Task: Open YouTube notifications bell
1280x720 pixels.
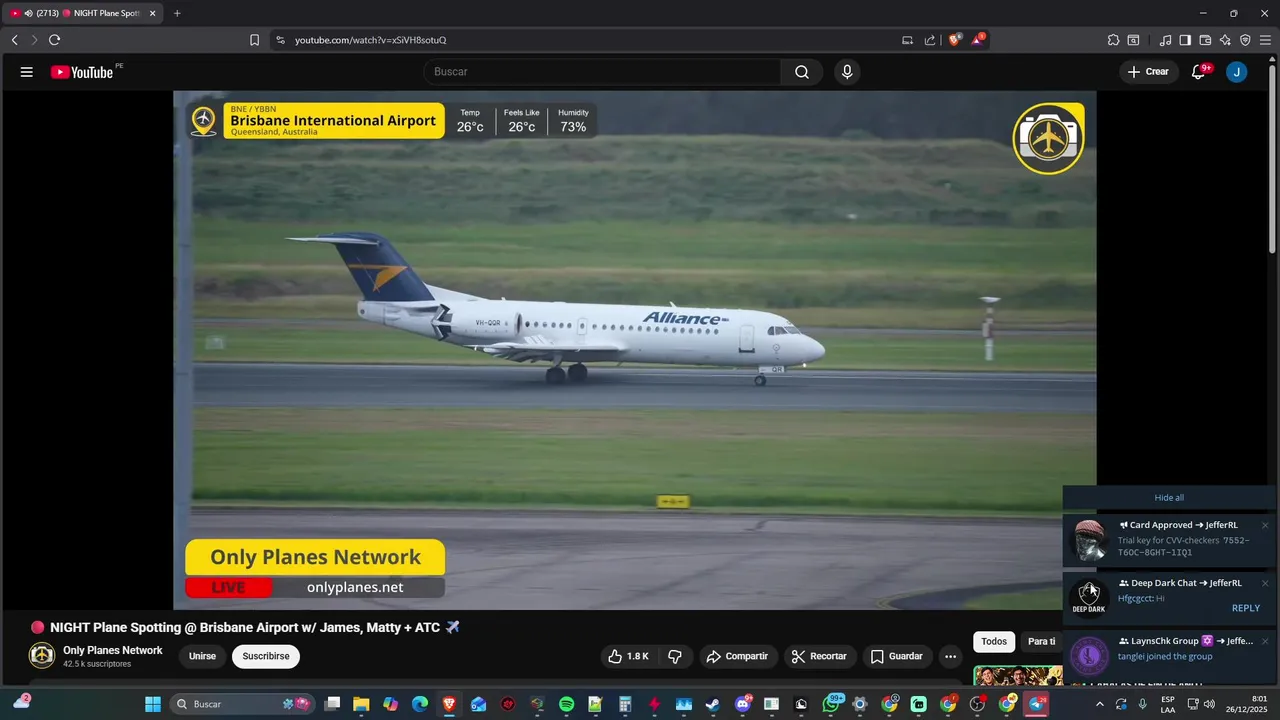Action: [x=1198, y=72]
